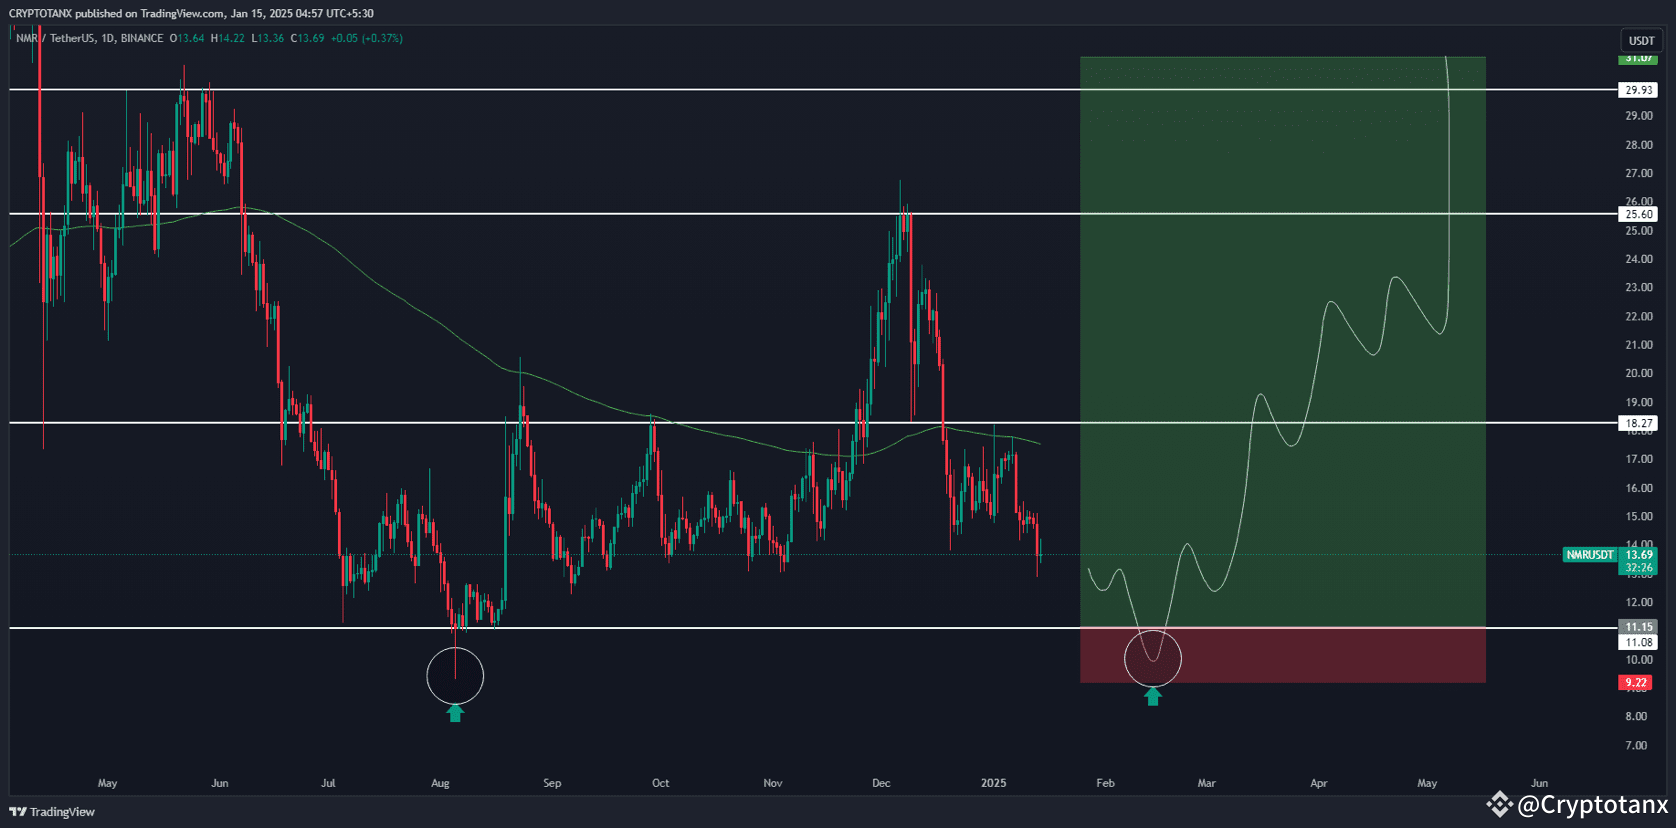Viewport: 1676px width, 828px height.
Task: Click the Dec label on time axis
Action: click(881, 783)
